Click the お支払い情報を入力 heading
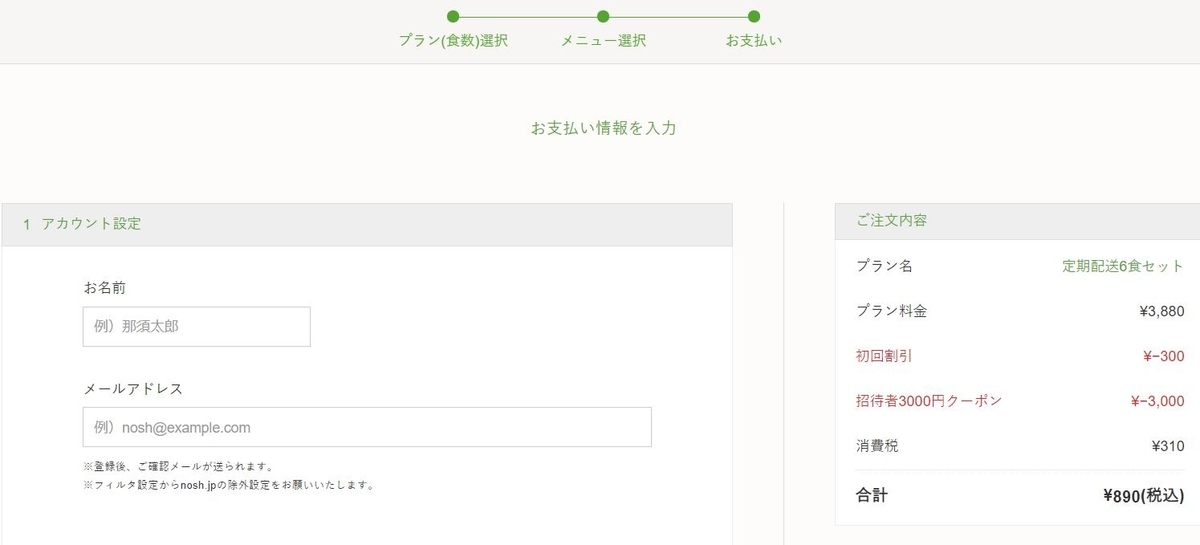The image size is (1200, 545). pyautogui.click(x=603, y=128)
